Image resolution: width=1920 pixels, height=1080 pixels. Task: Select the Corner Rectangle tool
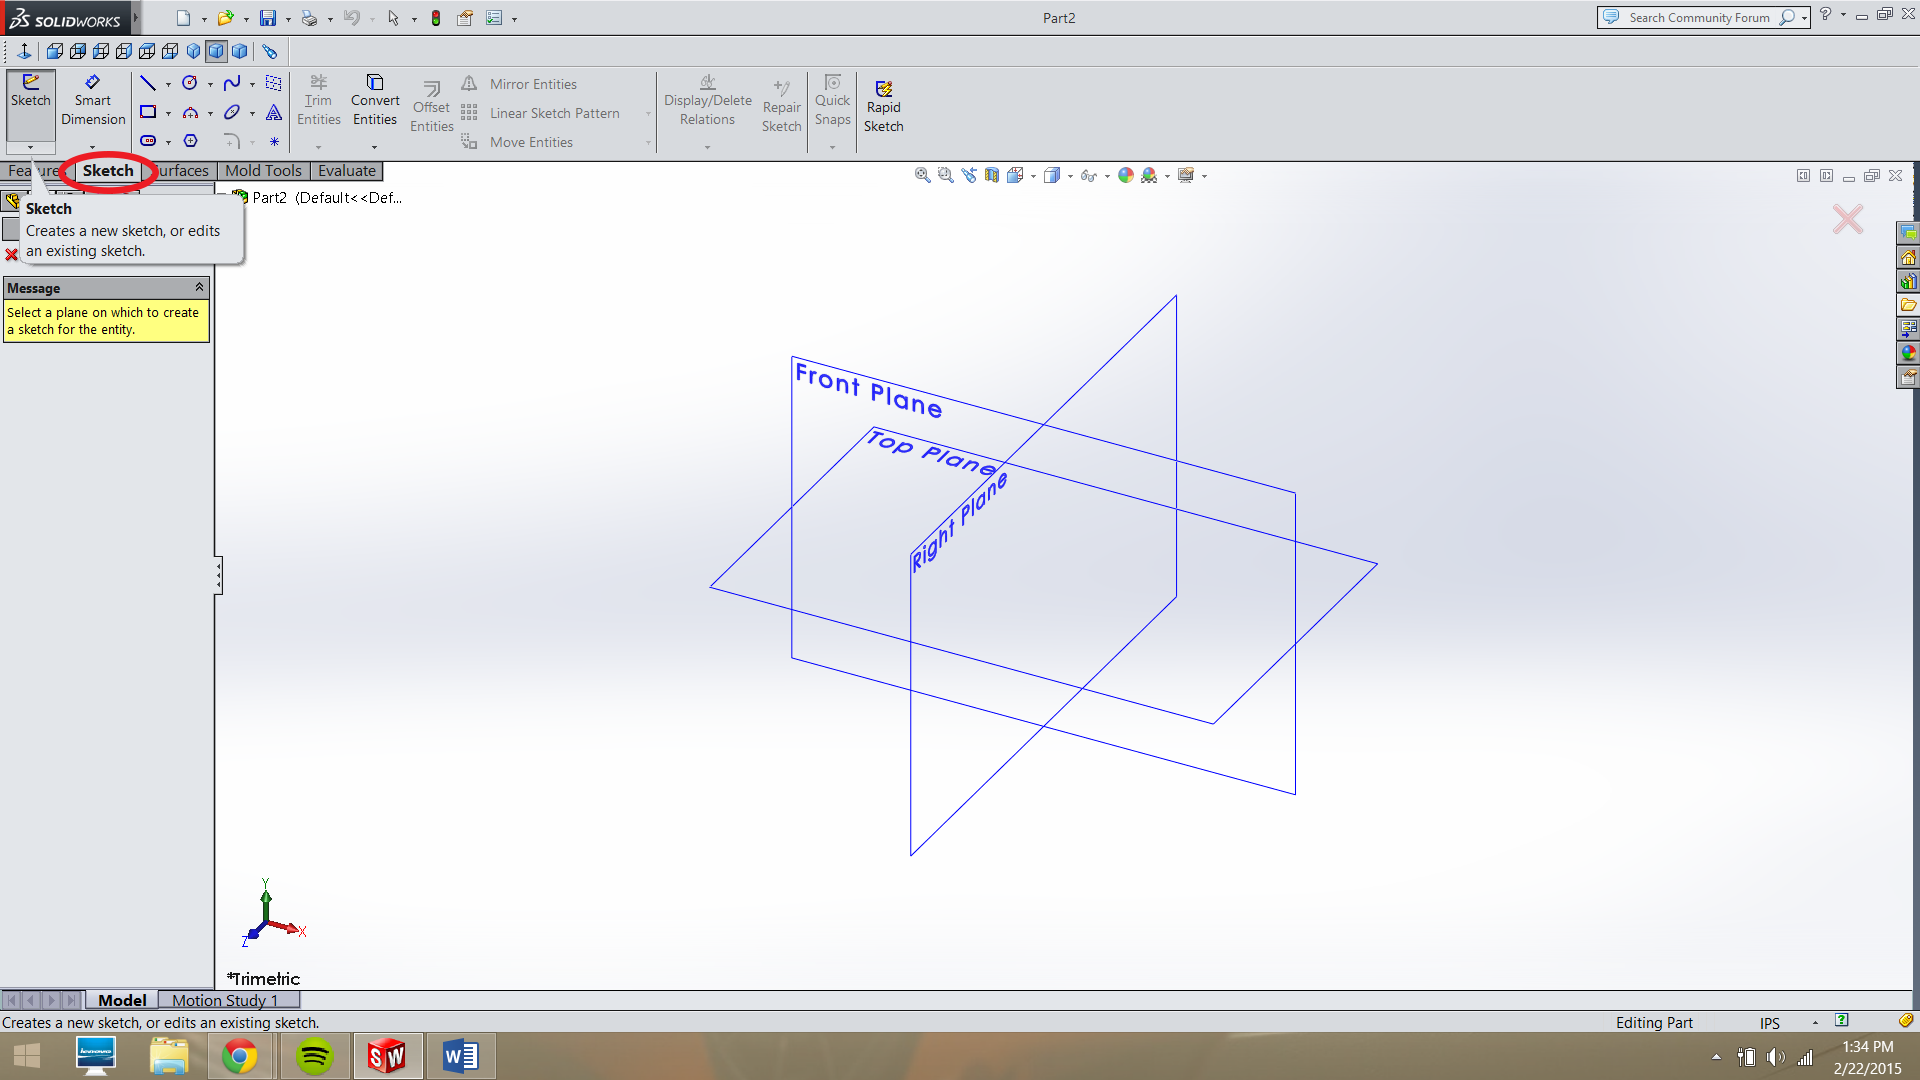(148, 112)
